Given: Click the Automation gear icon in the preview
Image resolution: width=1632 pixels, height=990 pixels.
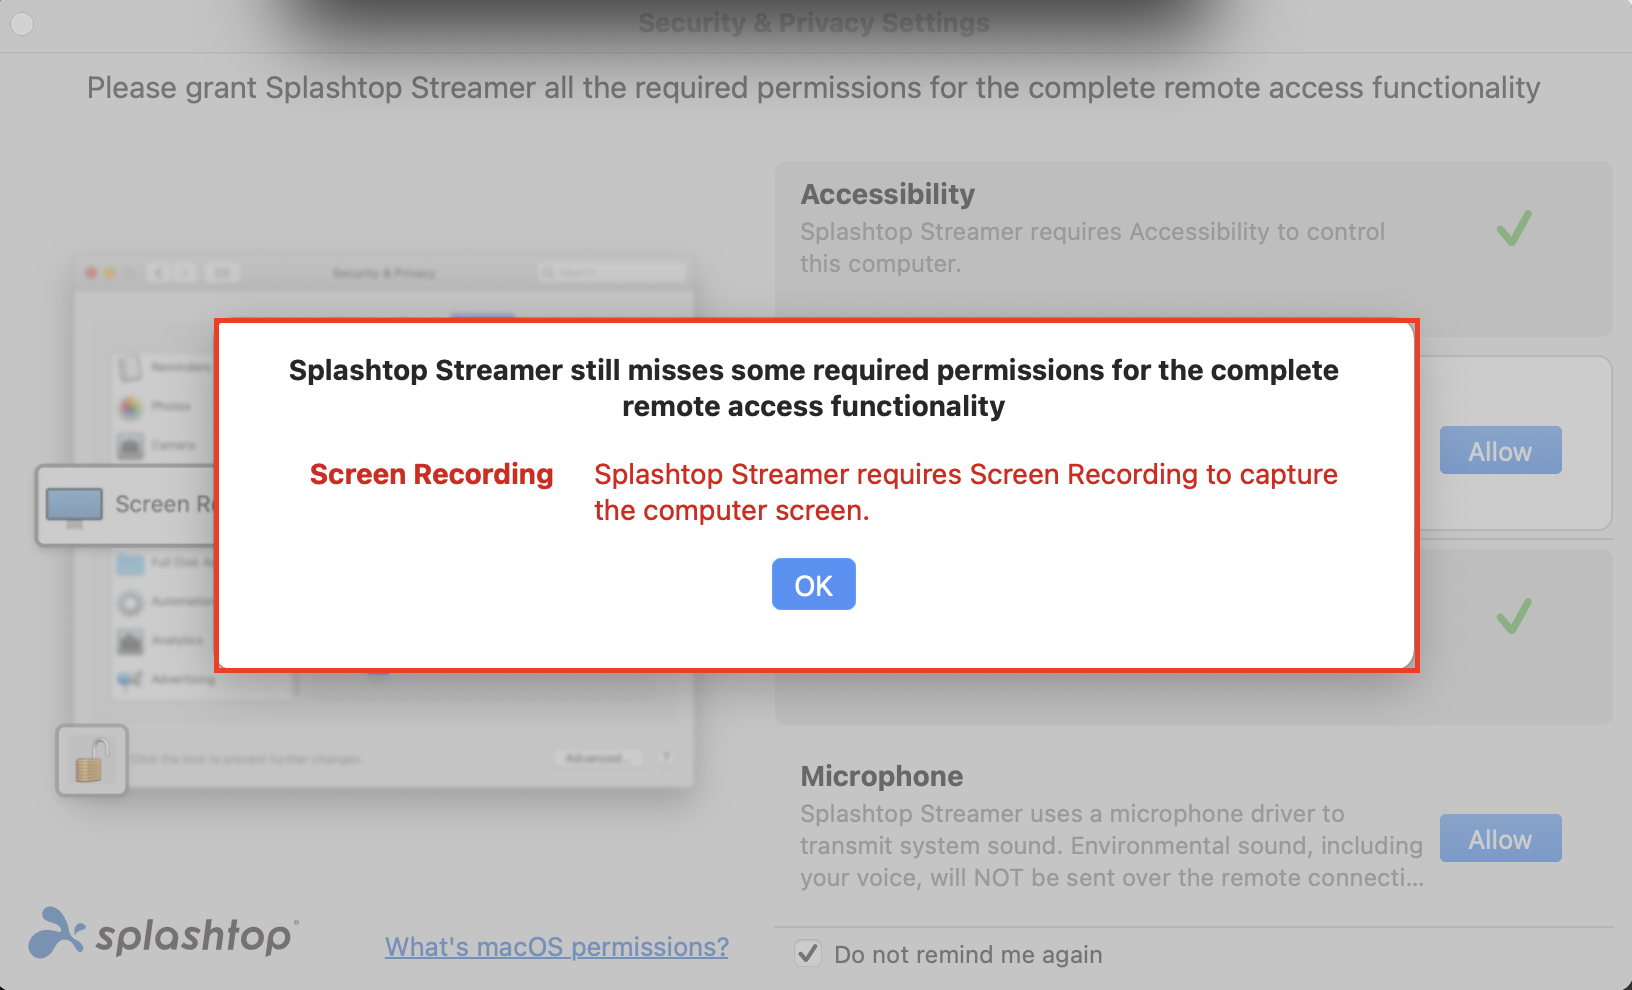Looking at the screenshot, I should click(130, 603).
